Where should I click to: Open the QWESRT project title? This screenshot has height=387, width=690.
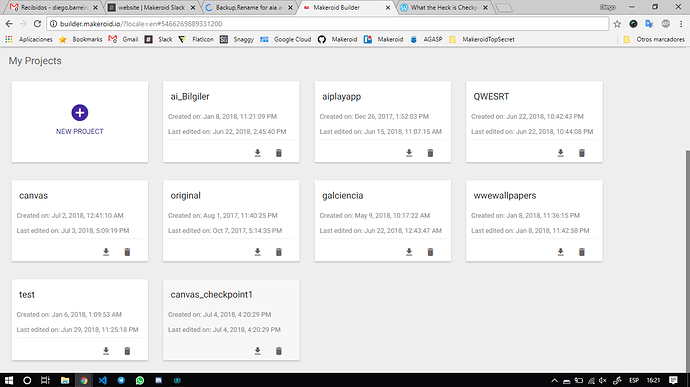coord(491,96)
